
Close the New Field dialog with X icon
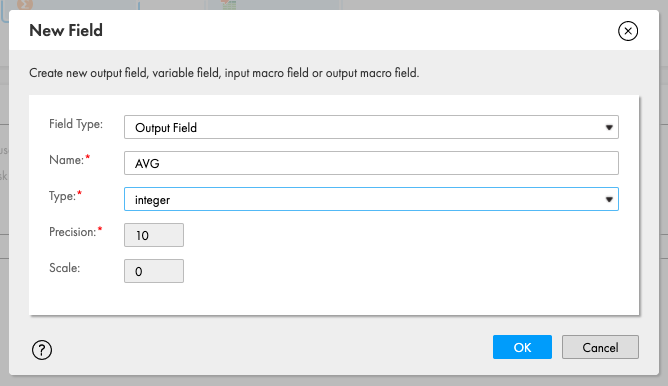[628, 31]
